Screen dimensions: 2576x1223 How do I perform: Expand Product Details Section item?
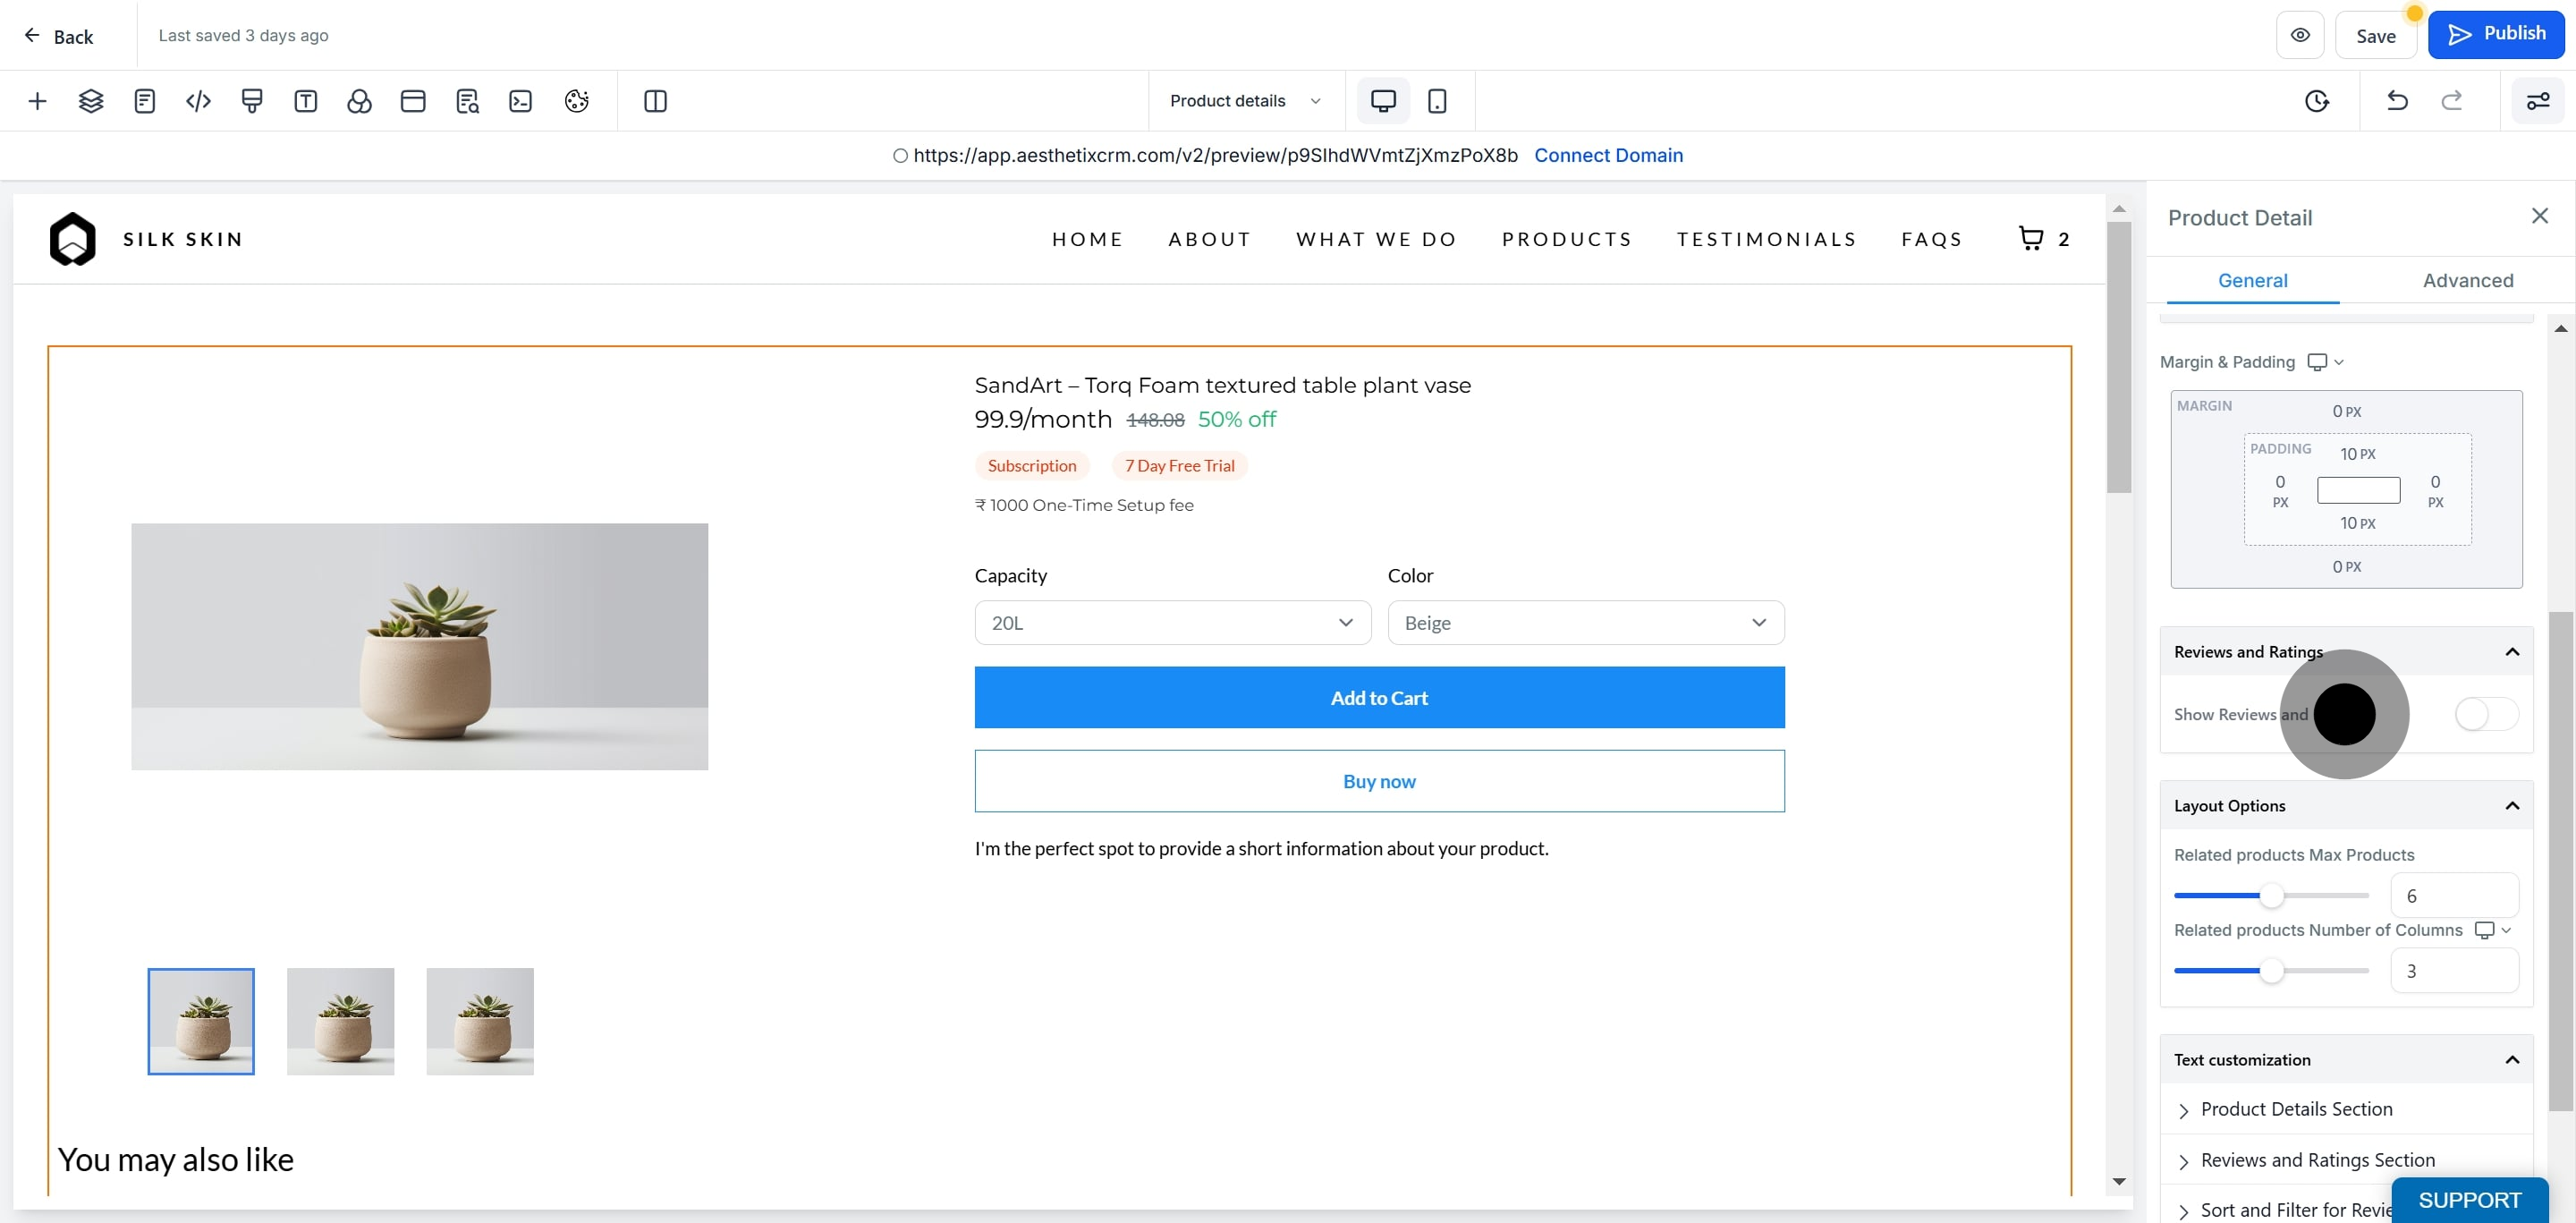coord(2296,1109)
